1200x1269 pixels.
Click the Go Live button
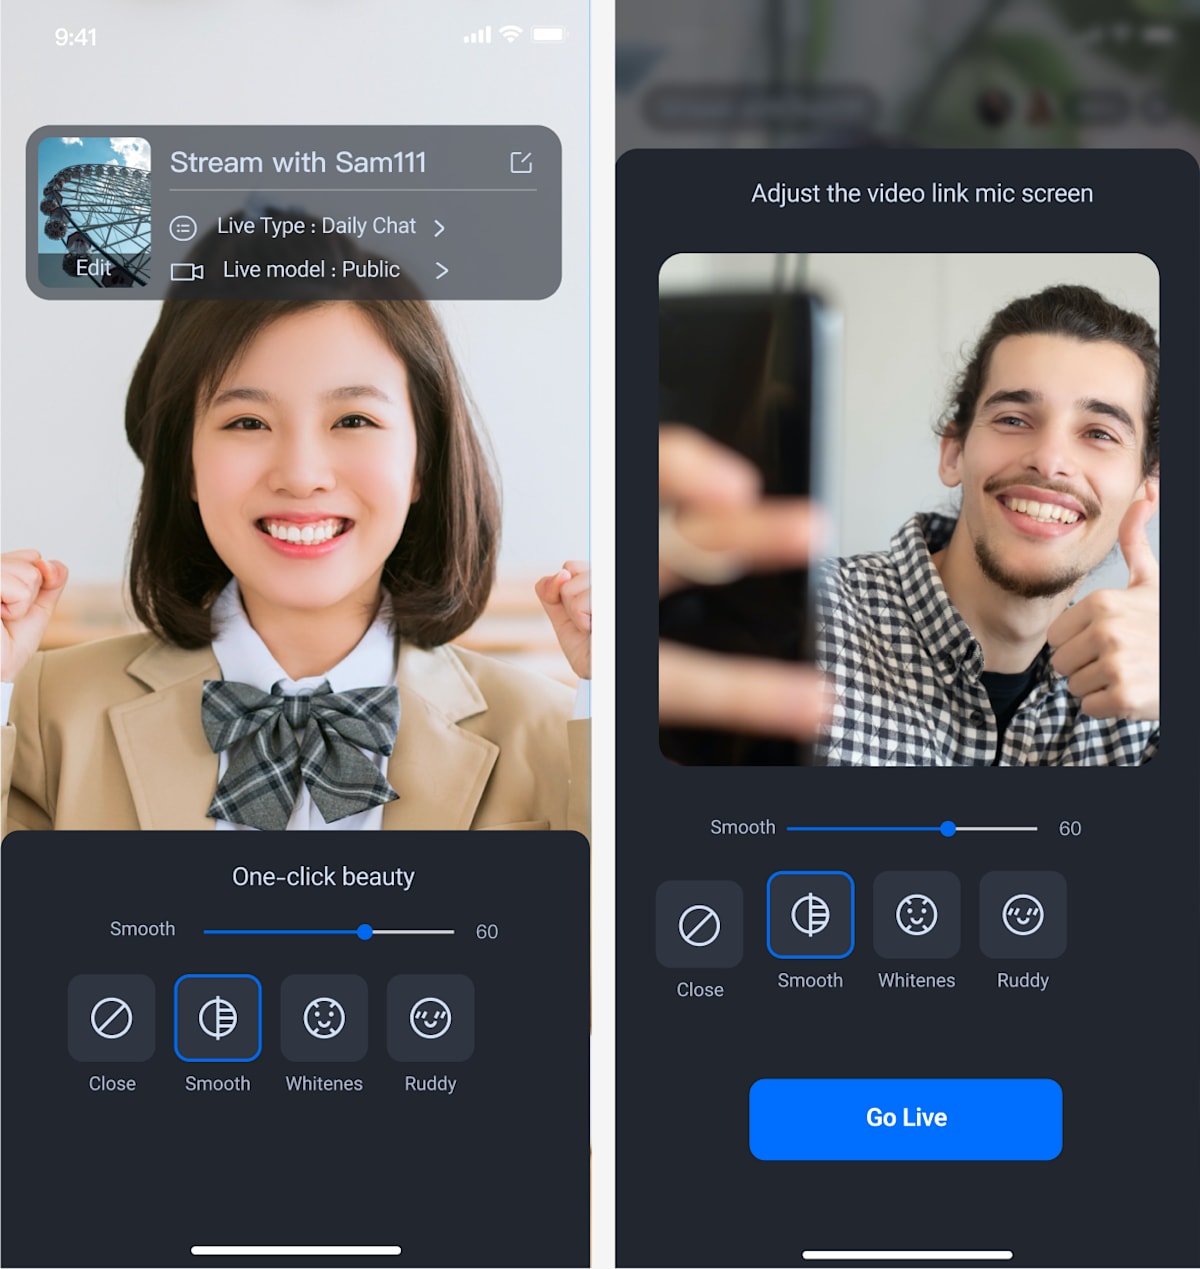coord(906,1119)
